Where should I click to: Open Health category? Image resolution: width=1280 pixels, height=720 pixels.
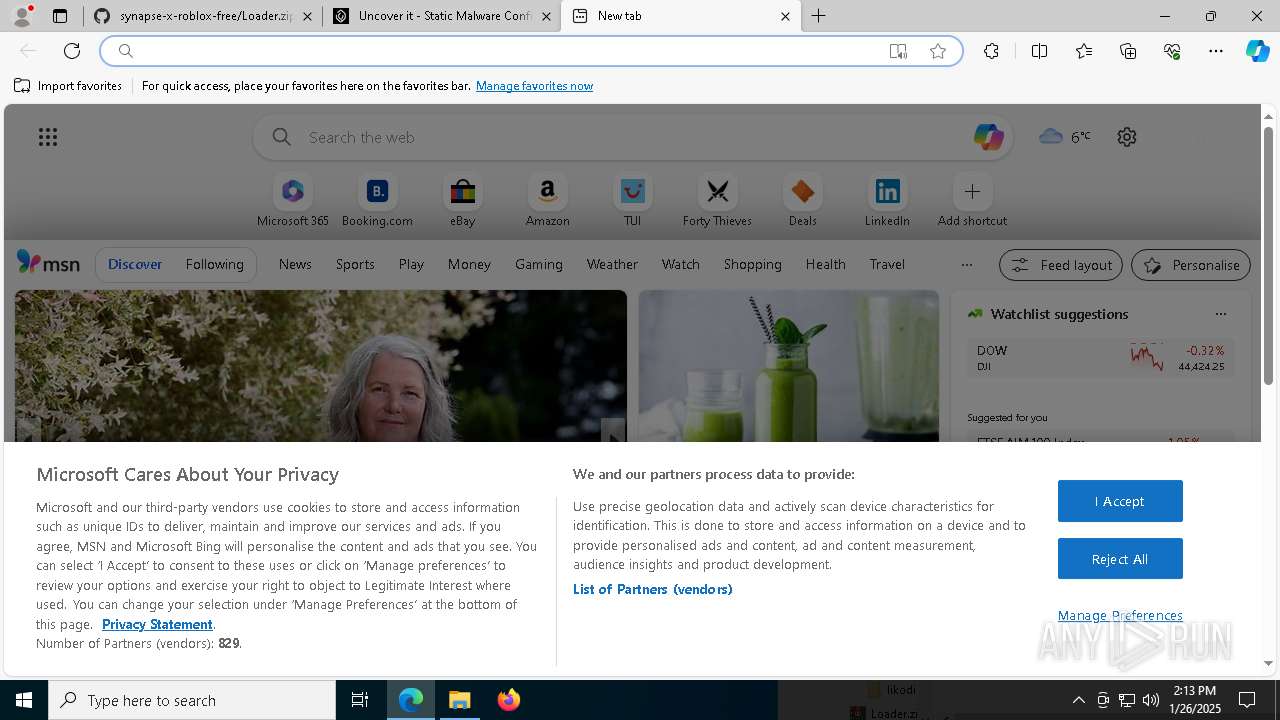825,264
